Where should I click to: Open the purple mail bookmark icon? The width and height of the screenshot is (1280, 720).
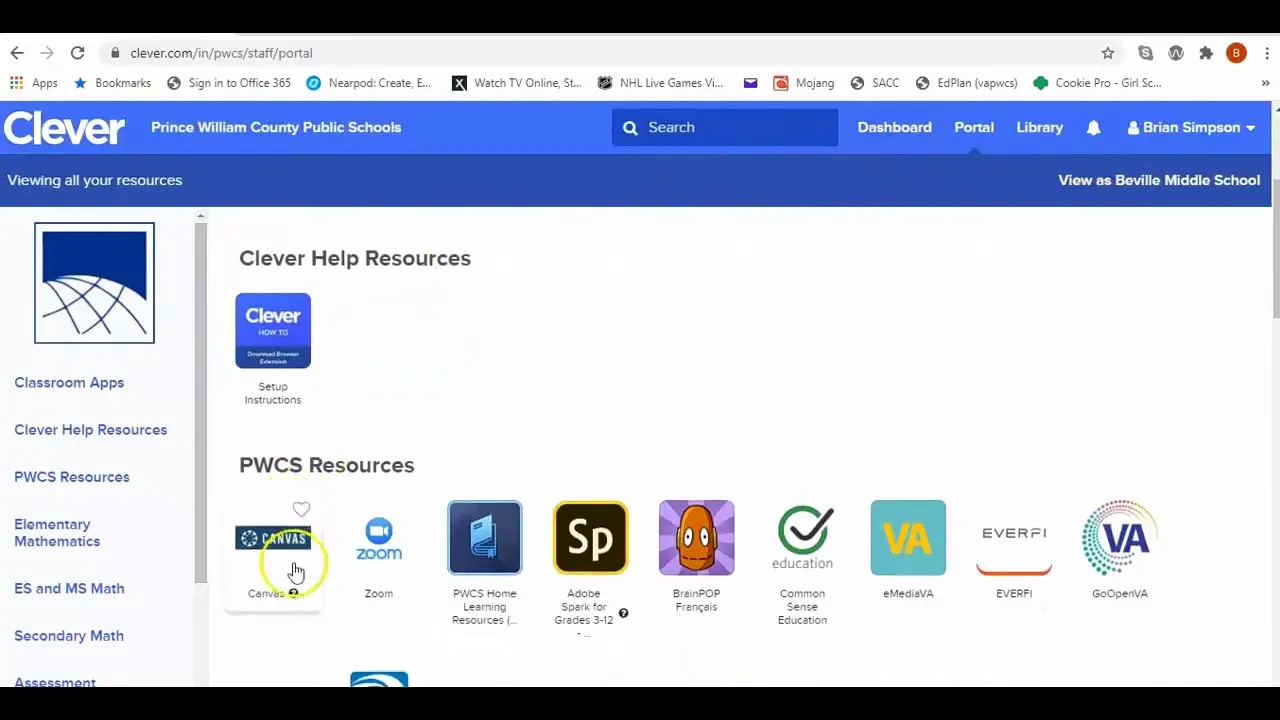(x=750, y=83)
